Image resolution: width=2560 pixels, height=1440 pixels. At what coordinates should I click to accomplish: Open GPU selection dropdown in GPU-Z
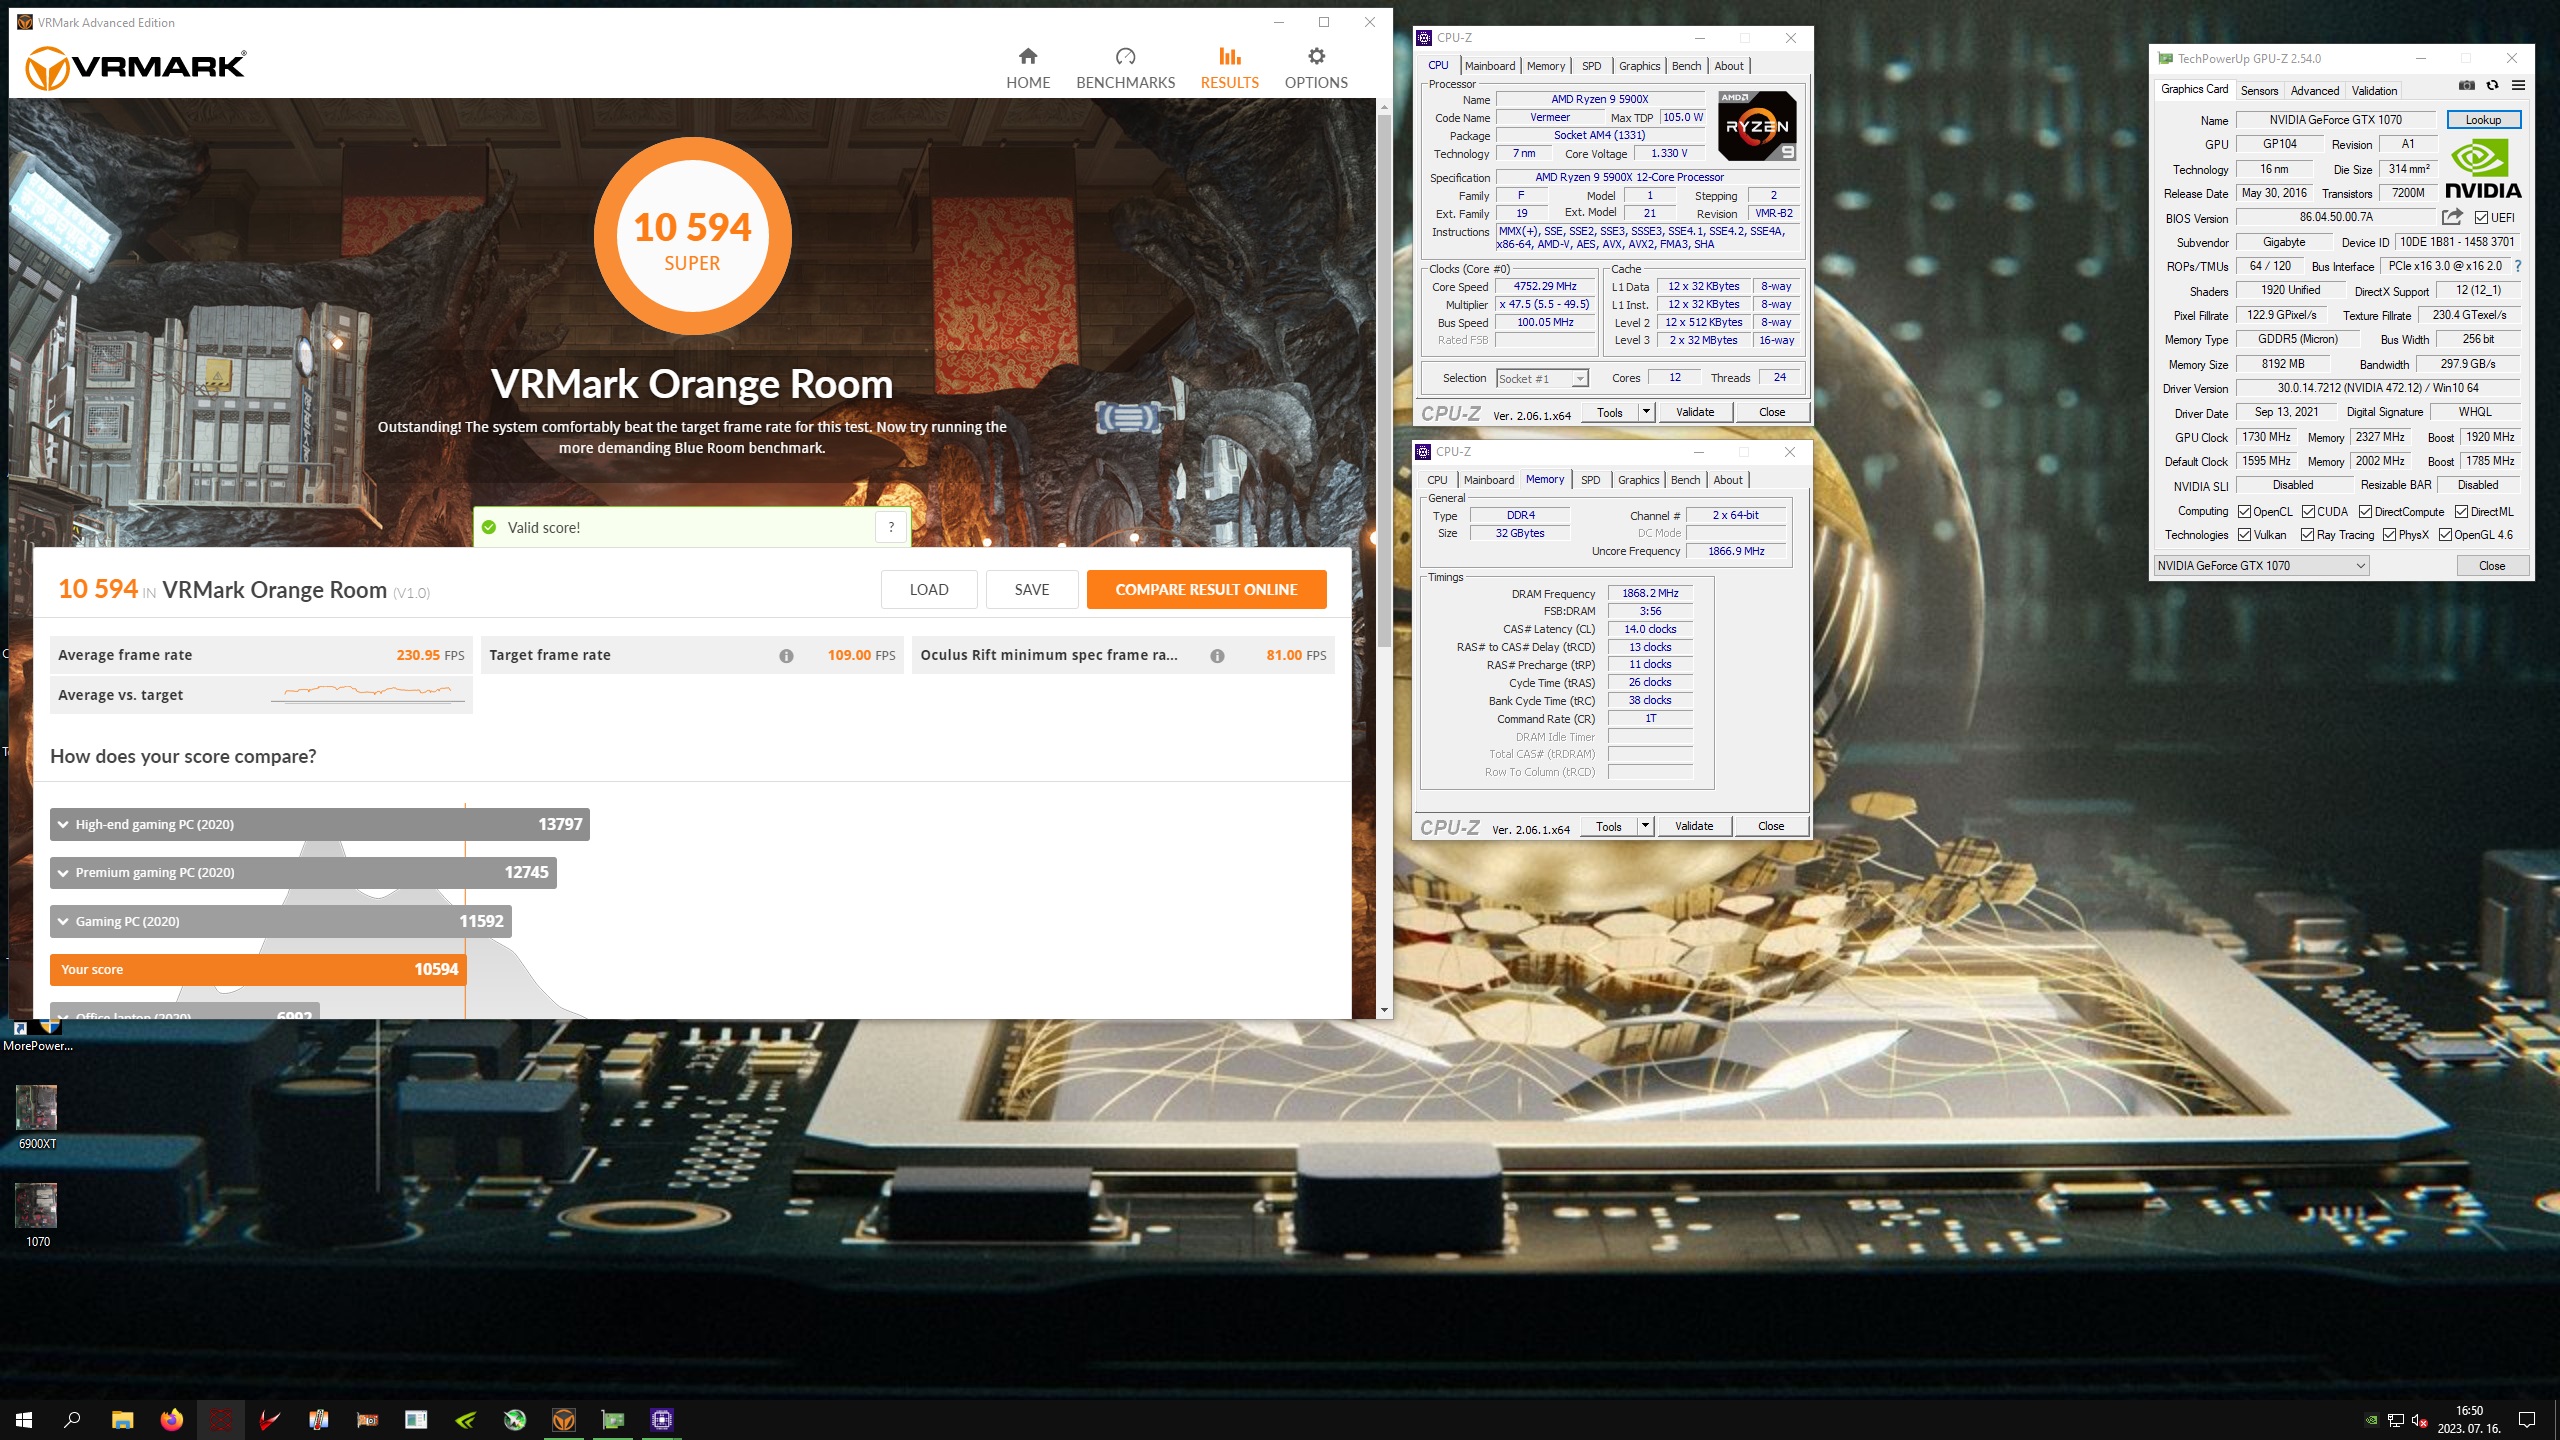(x=2262, y=565)
